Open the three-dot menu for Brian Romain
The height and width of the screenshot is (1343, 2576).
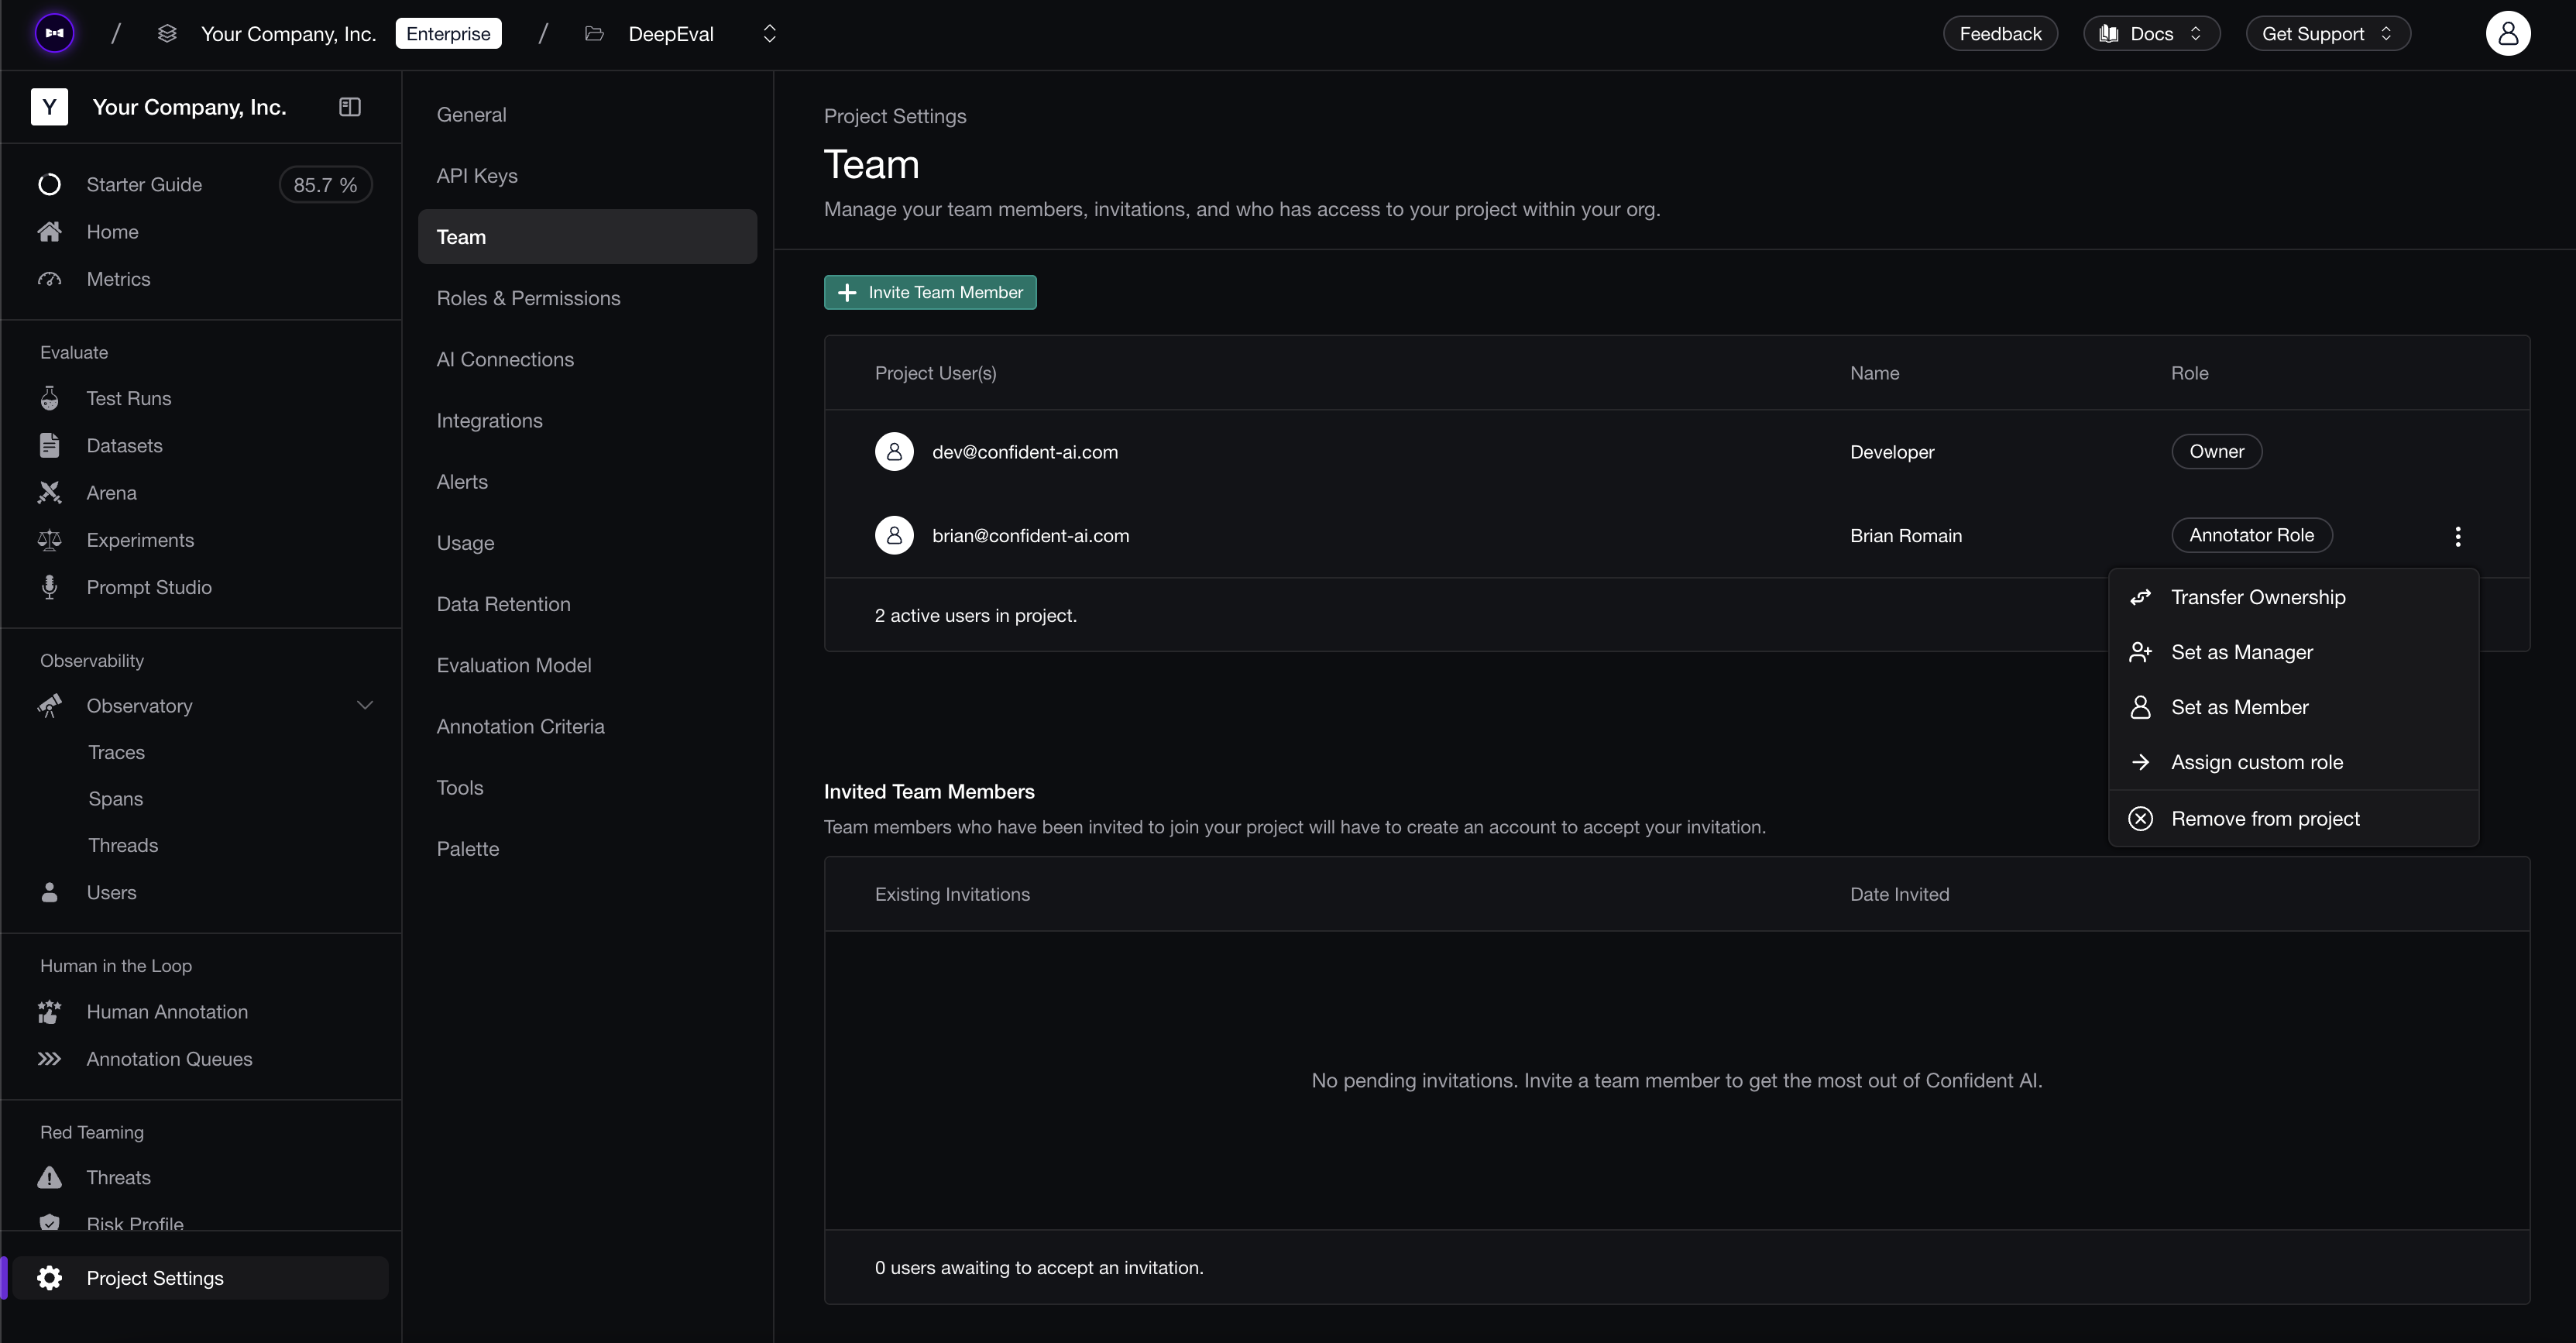click(x=2457, y=536)
